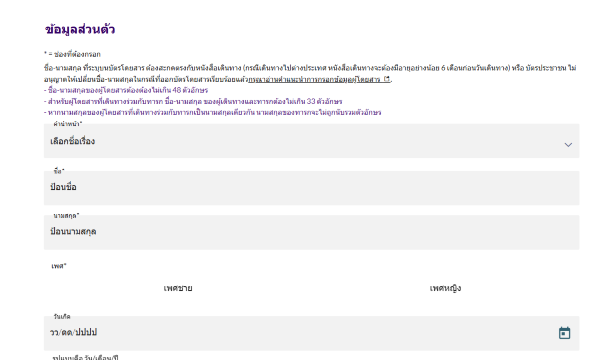Click external-link icon beside guidelines link
Viewport: 608px width, 360px height.
tap(387, 79)
